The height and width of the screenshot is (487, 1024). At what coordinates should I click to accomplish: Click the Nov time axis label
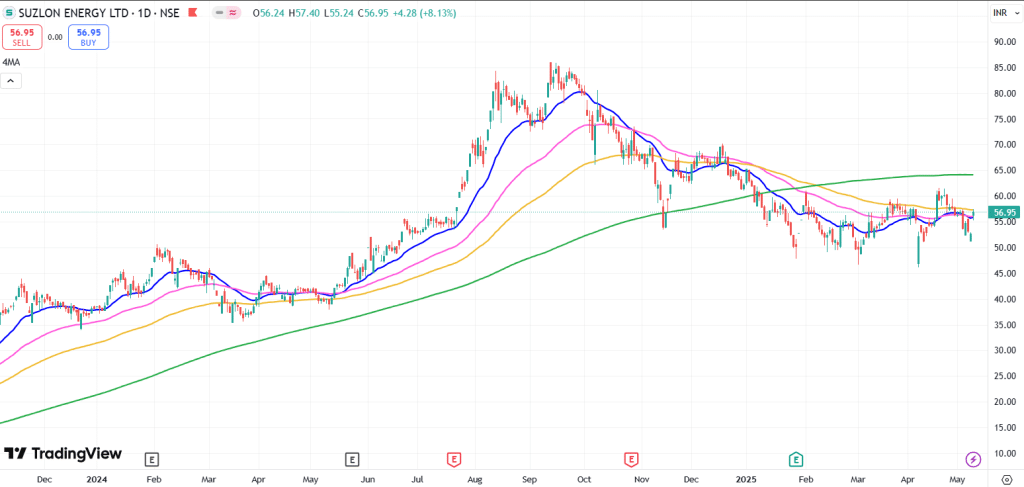tap(643, 479)
